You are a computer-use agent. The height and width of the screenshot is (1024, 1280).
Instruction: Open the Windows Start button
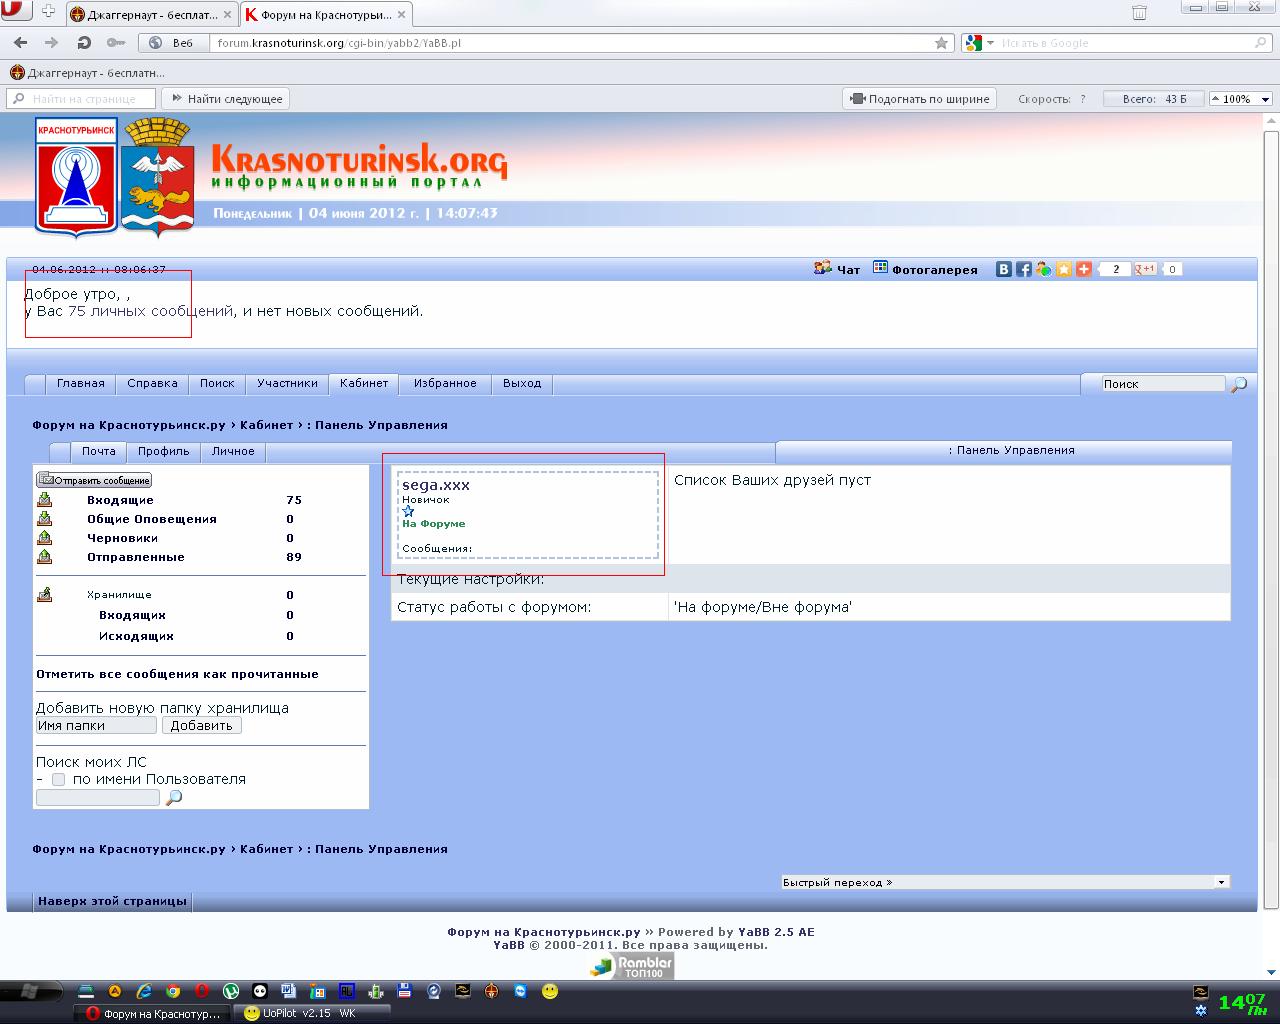[29, 991]
